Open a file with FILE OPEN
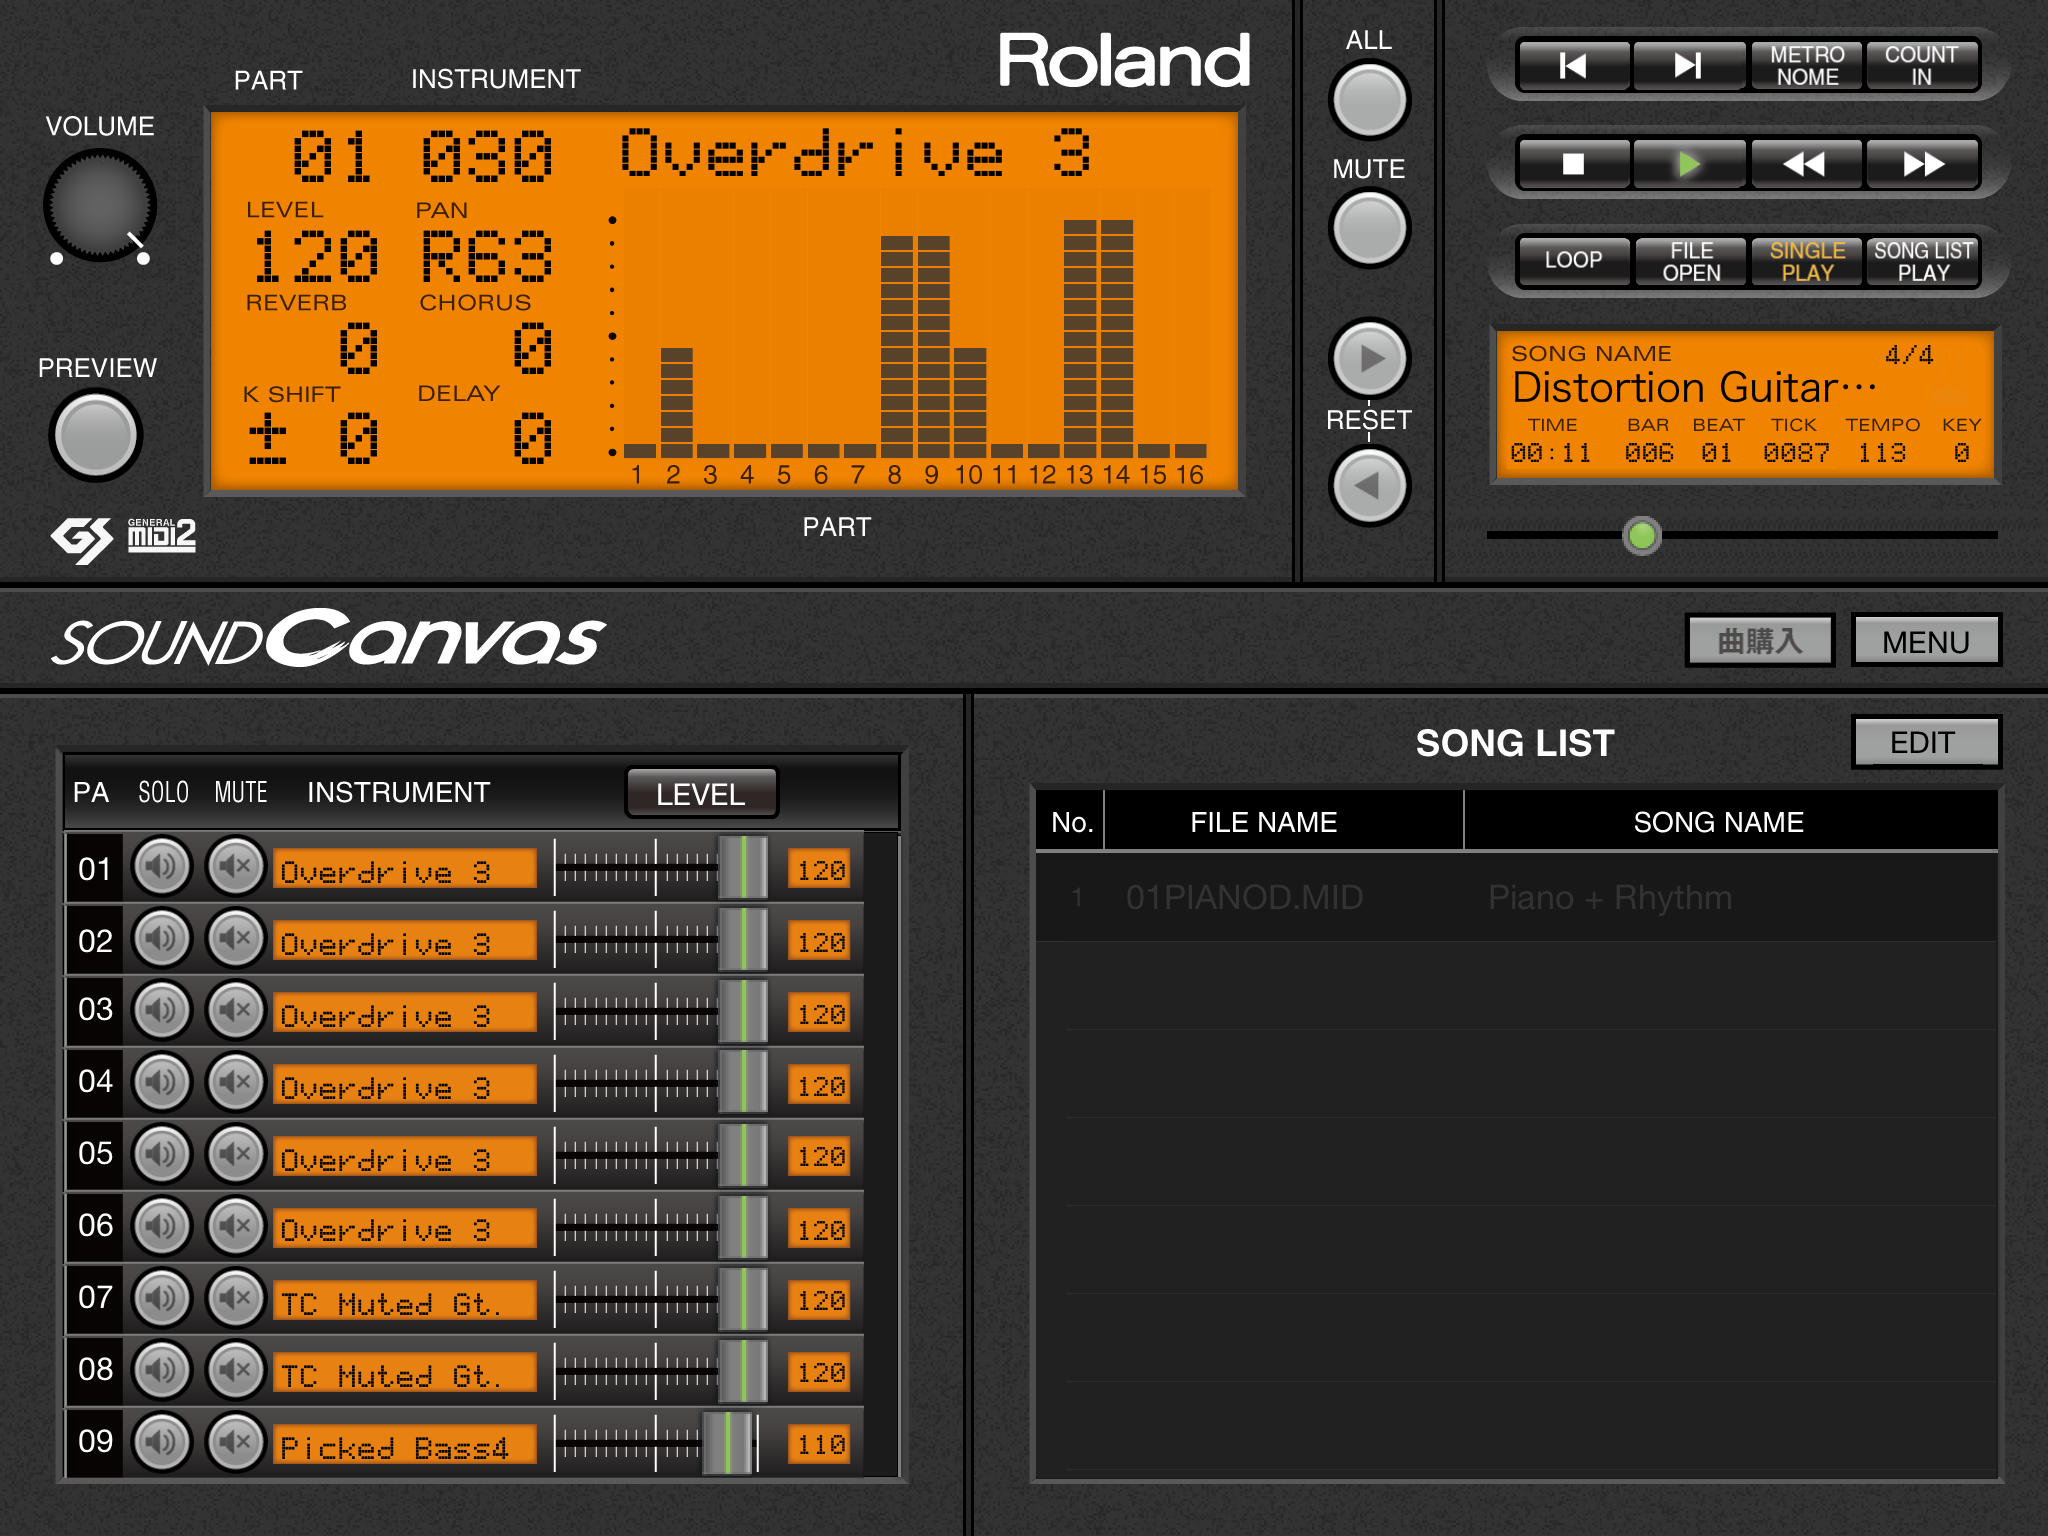Viewport: 2048px width, 1536px height. pos(1691,261)
